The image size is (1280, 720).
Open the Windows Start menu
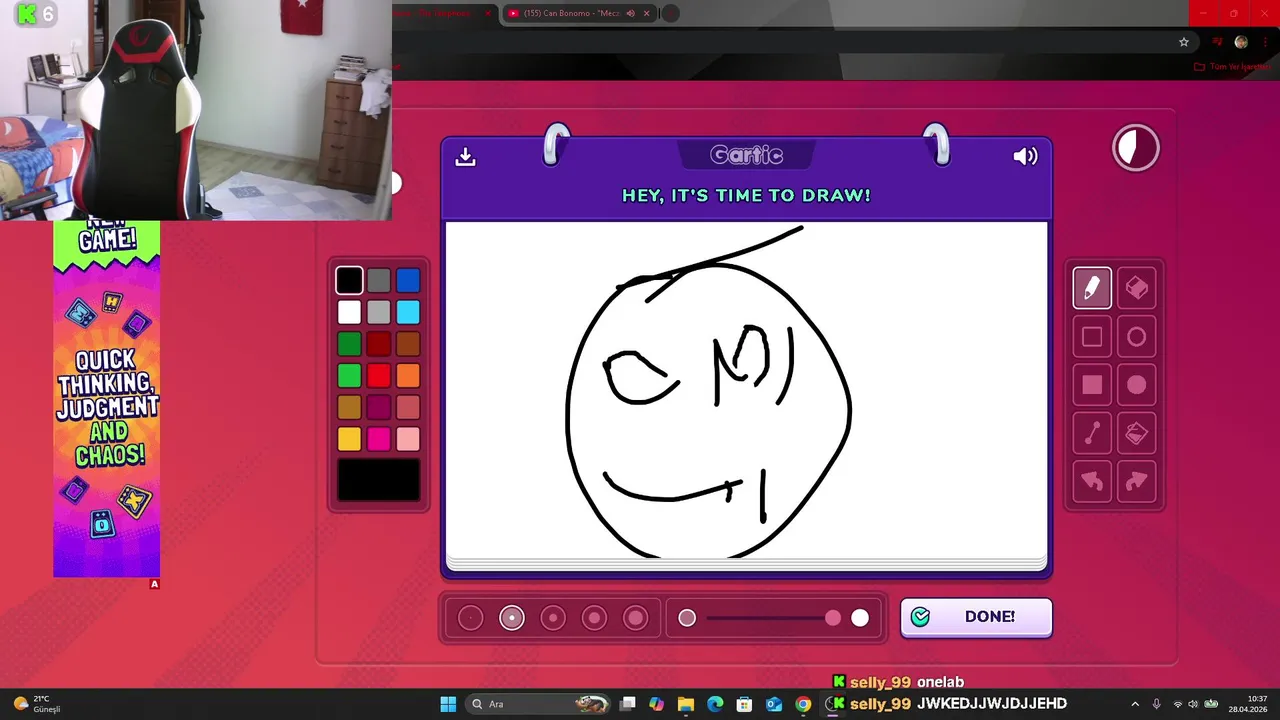coord(448,704)
